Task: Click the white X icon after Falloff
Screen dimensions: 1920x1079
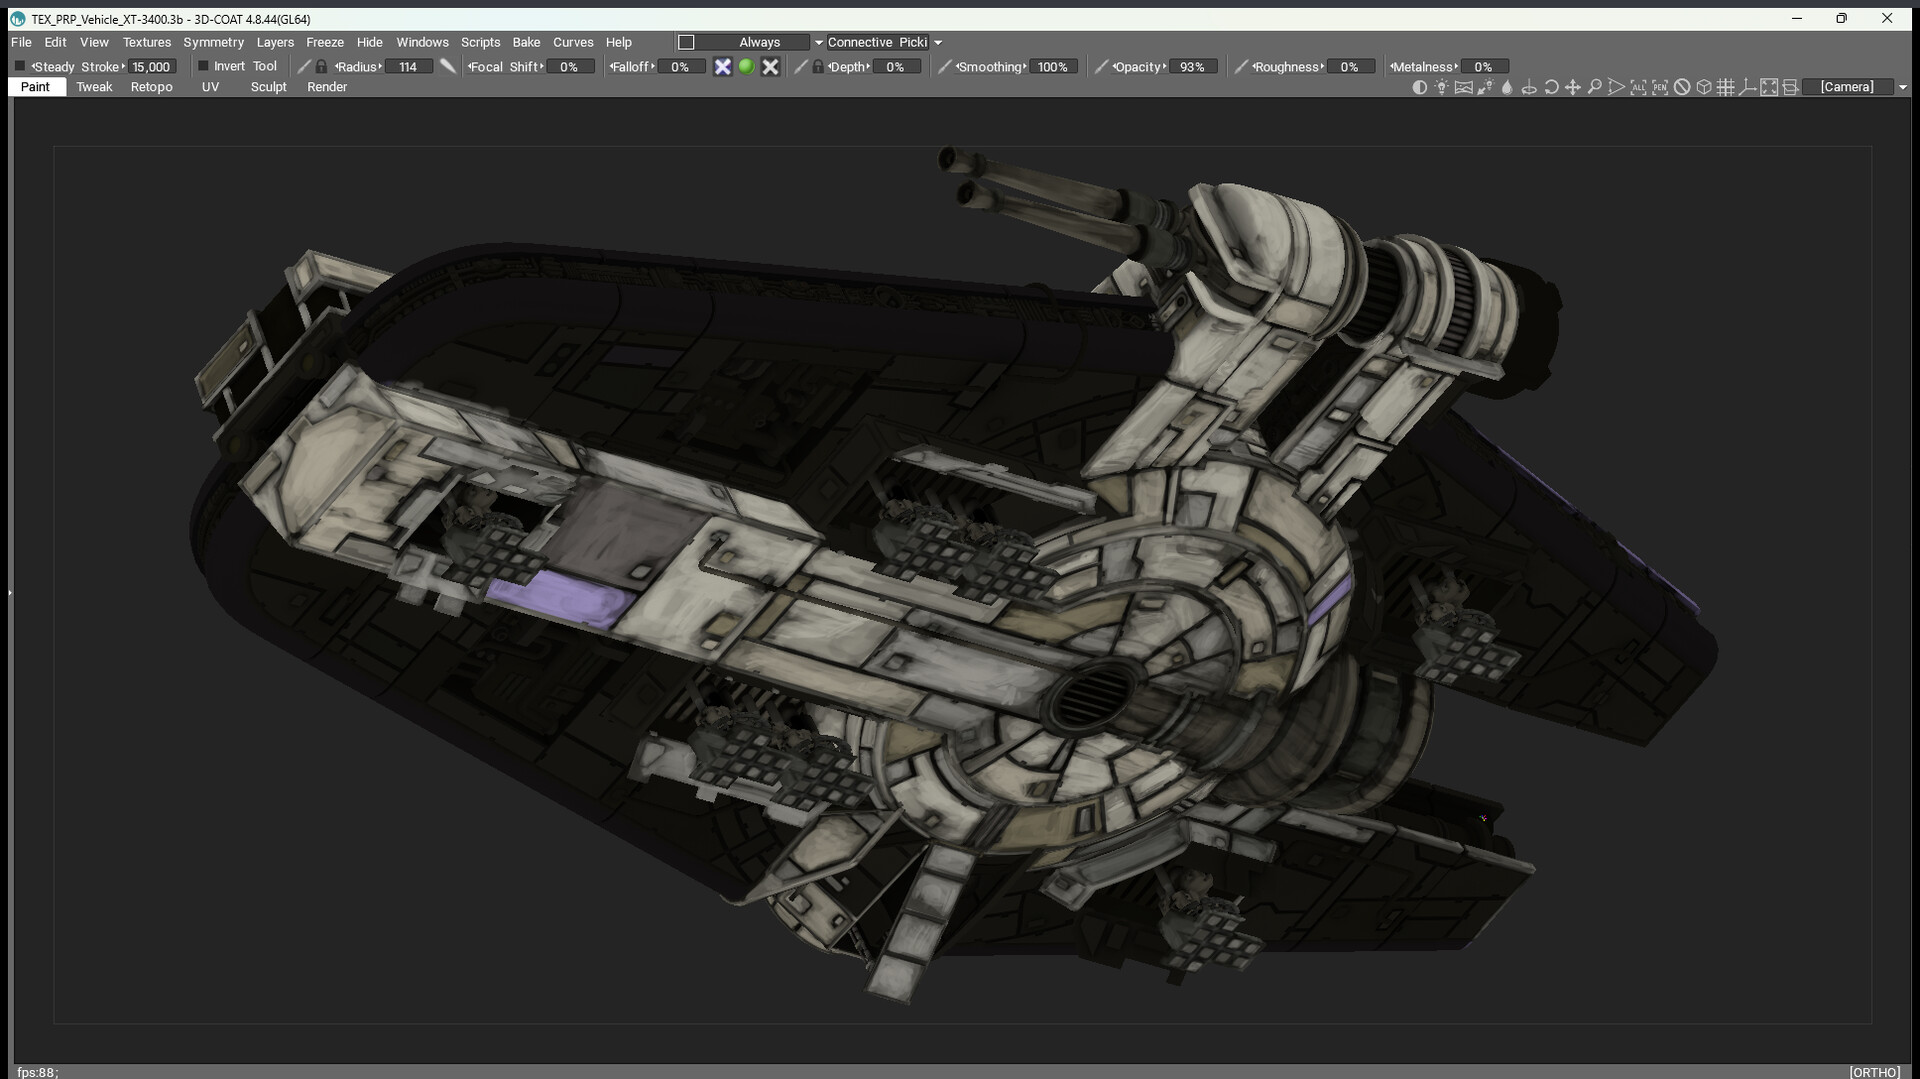Action: (x=770, y=67)
